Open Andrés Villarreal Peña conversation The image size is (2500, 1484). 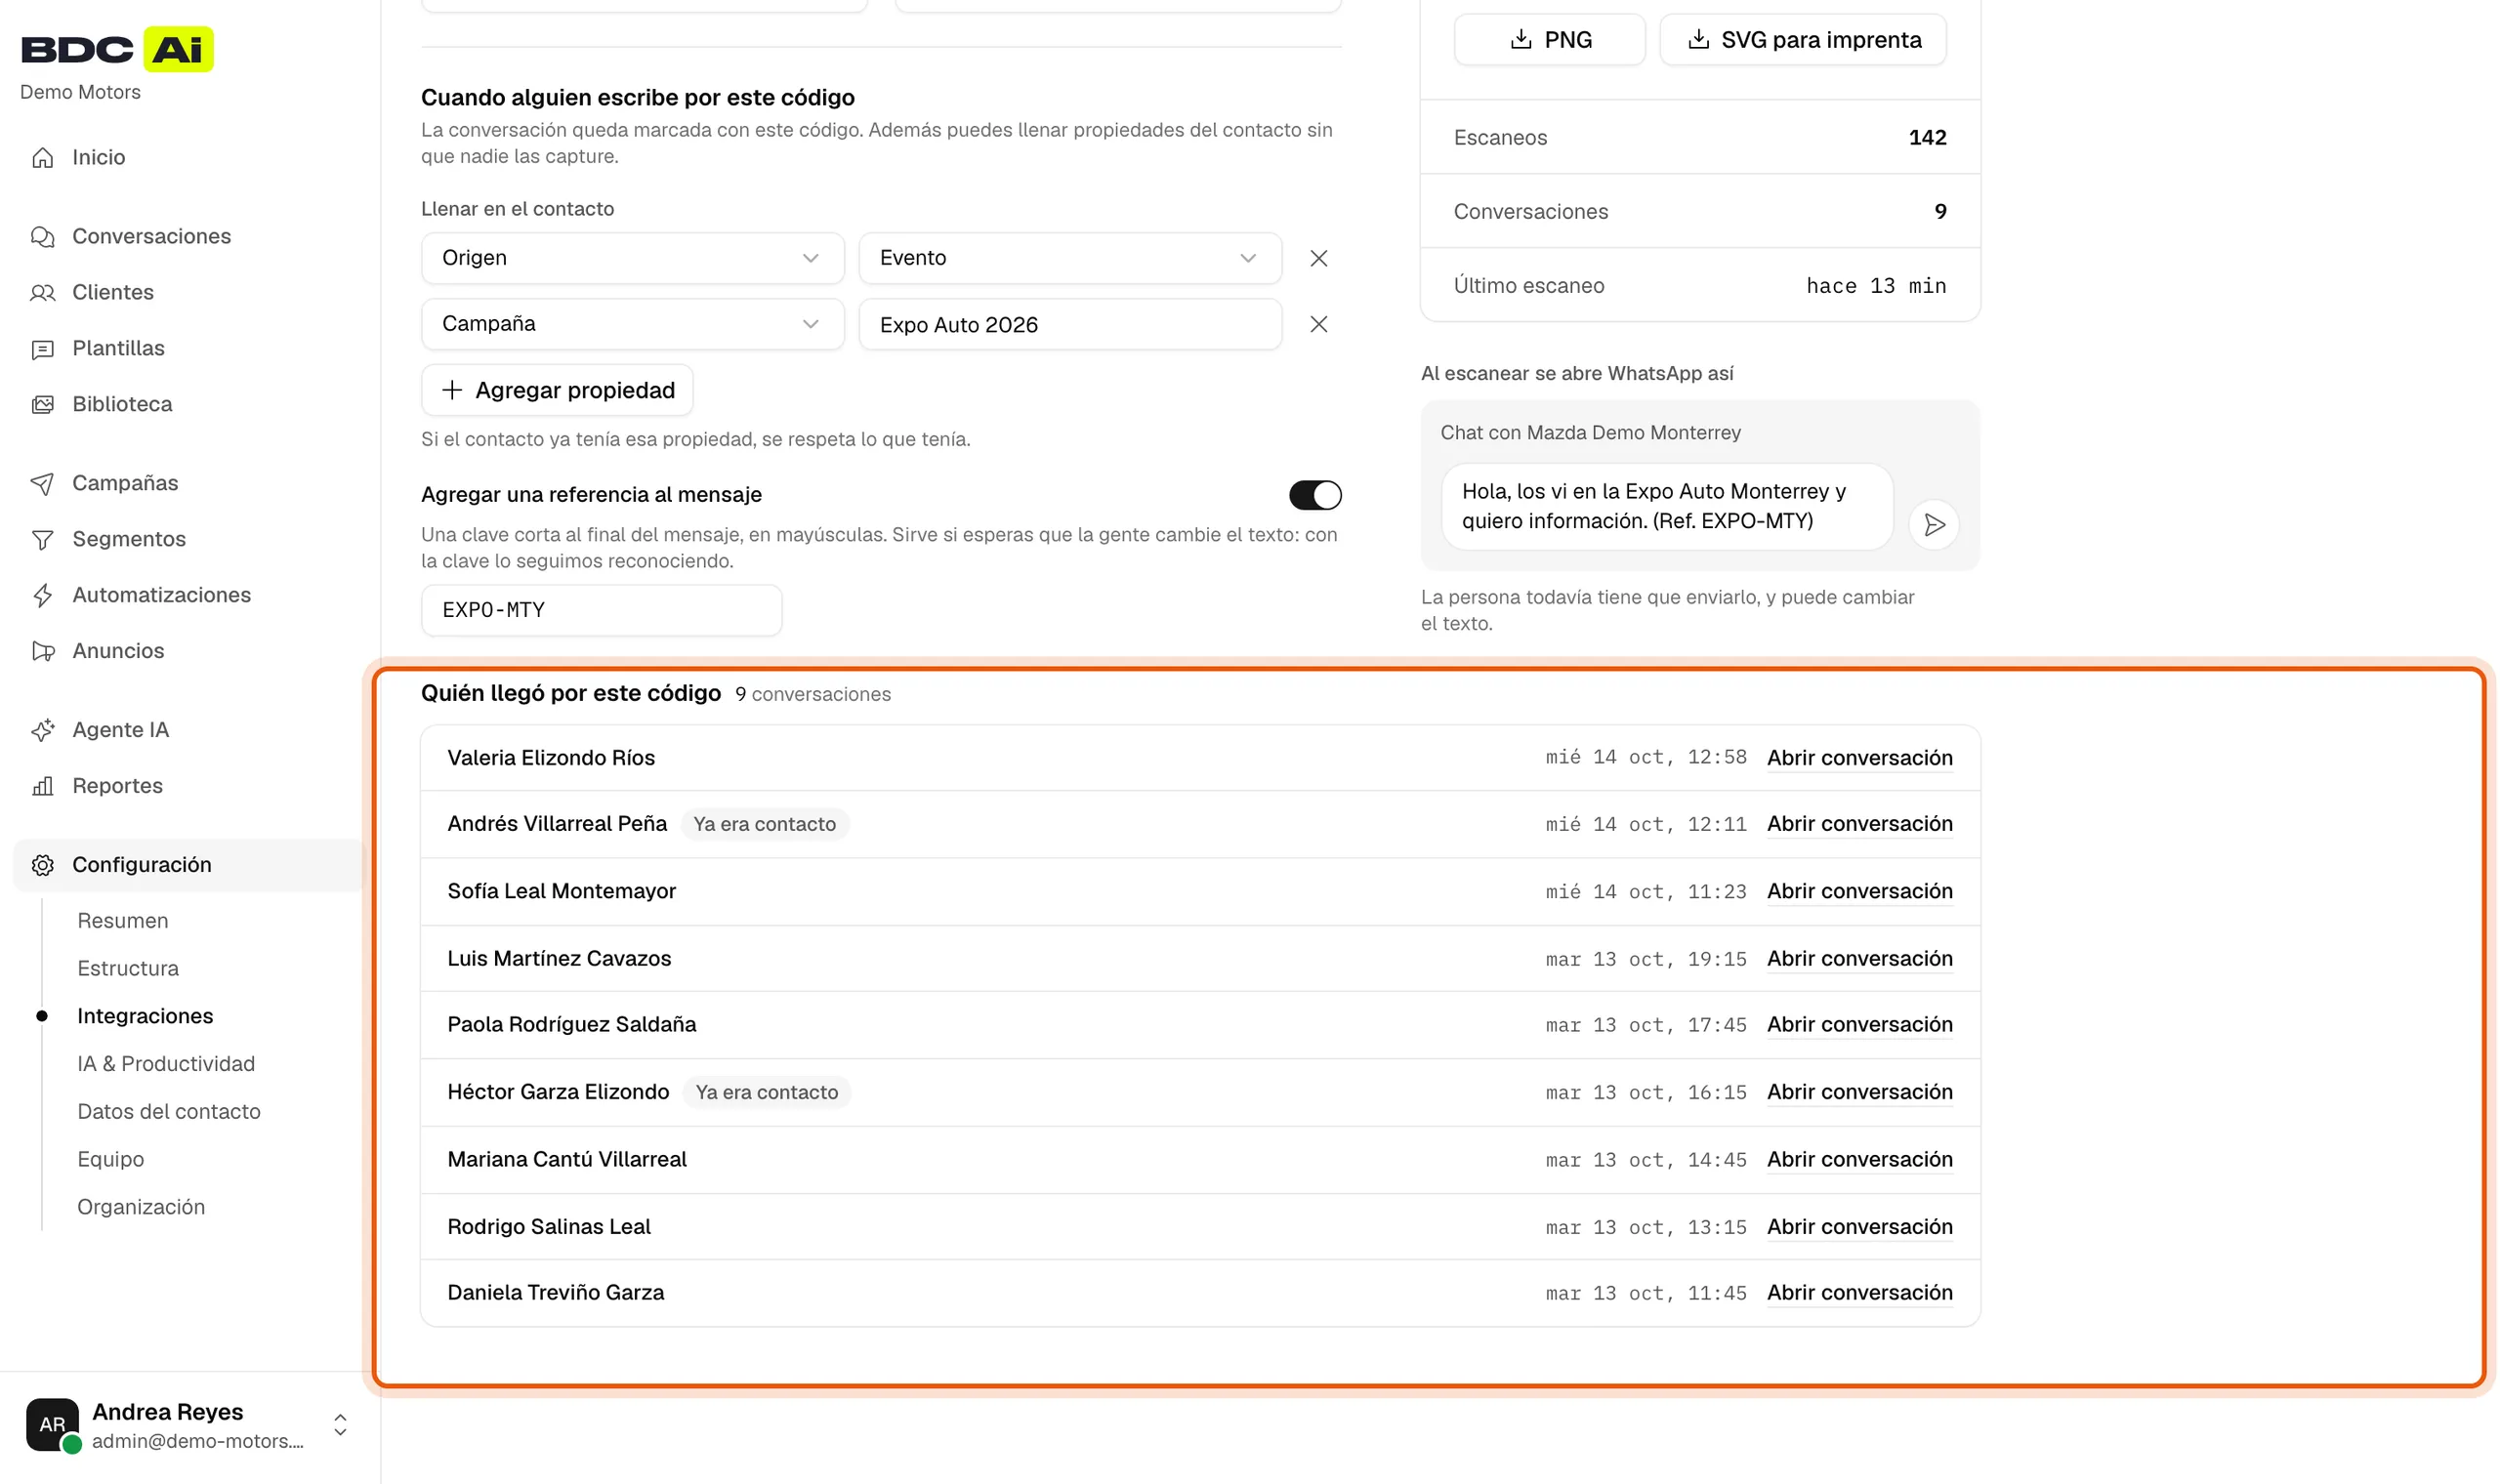click(1859, 825)
